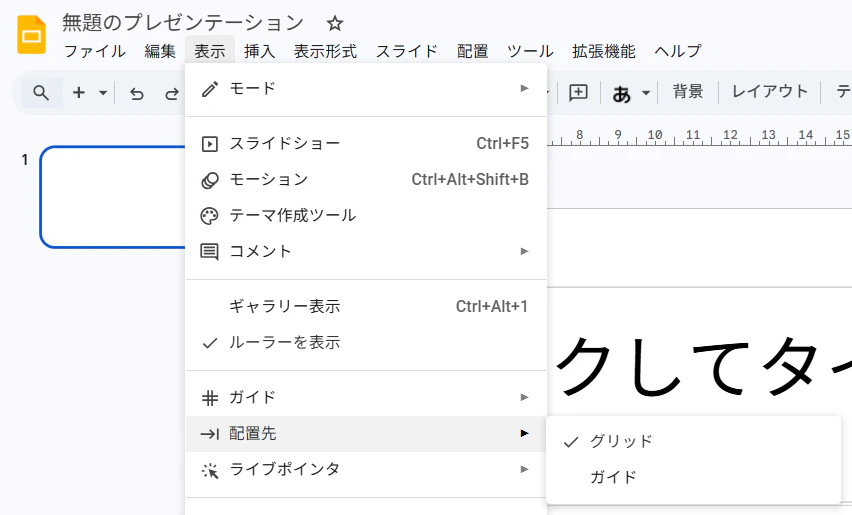Expand the ガイド submenu in view menu
This screenshot has height=515, width=852.
(x=366, y=398)
